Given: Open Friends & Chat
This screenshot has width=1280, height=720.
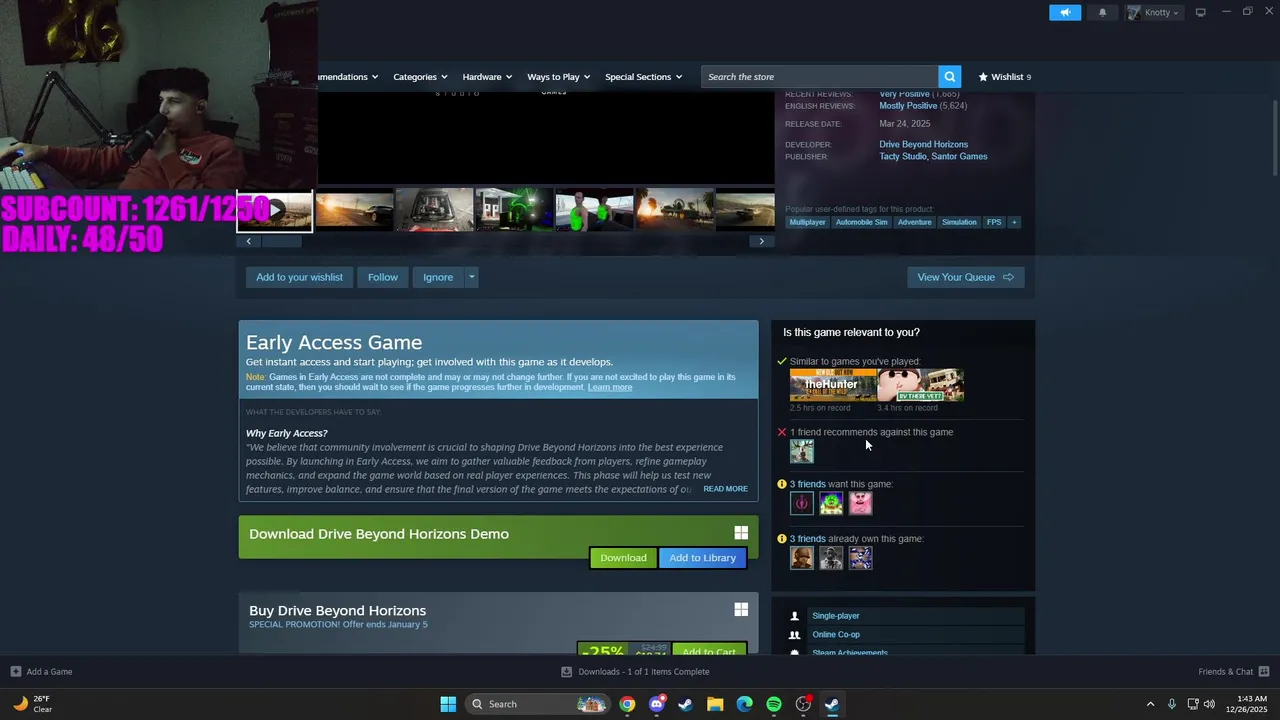Looking at the screenshot, I should pos(1234,672).
